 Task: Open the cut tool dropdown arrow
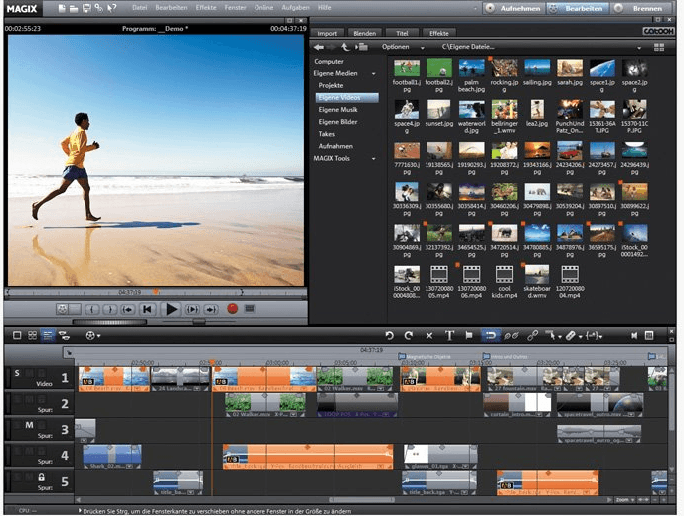580,337
